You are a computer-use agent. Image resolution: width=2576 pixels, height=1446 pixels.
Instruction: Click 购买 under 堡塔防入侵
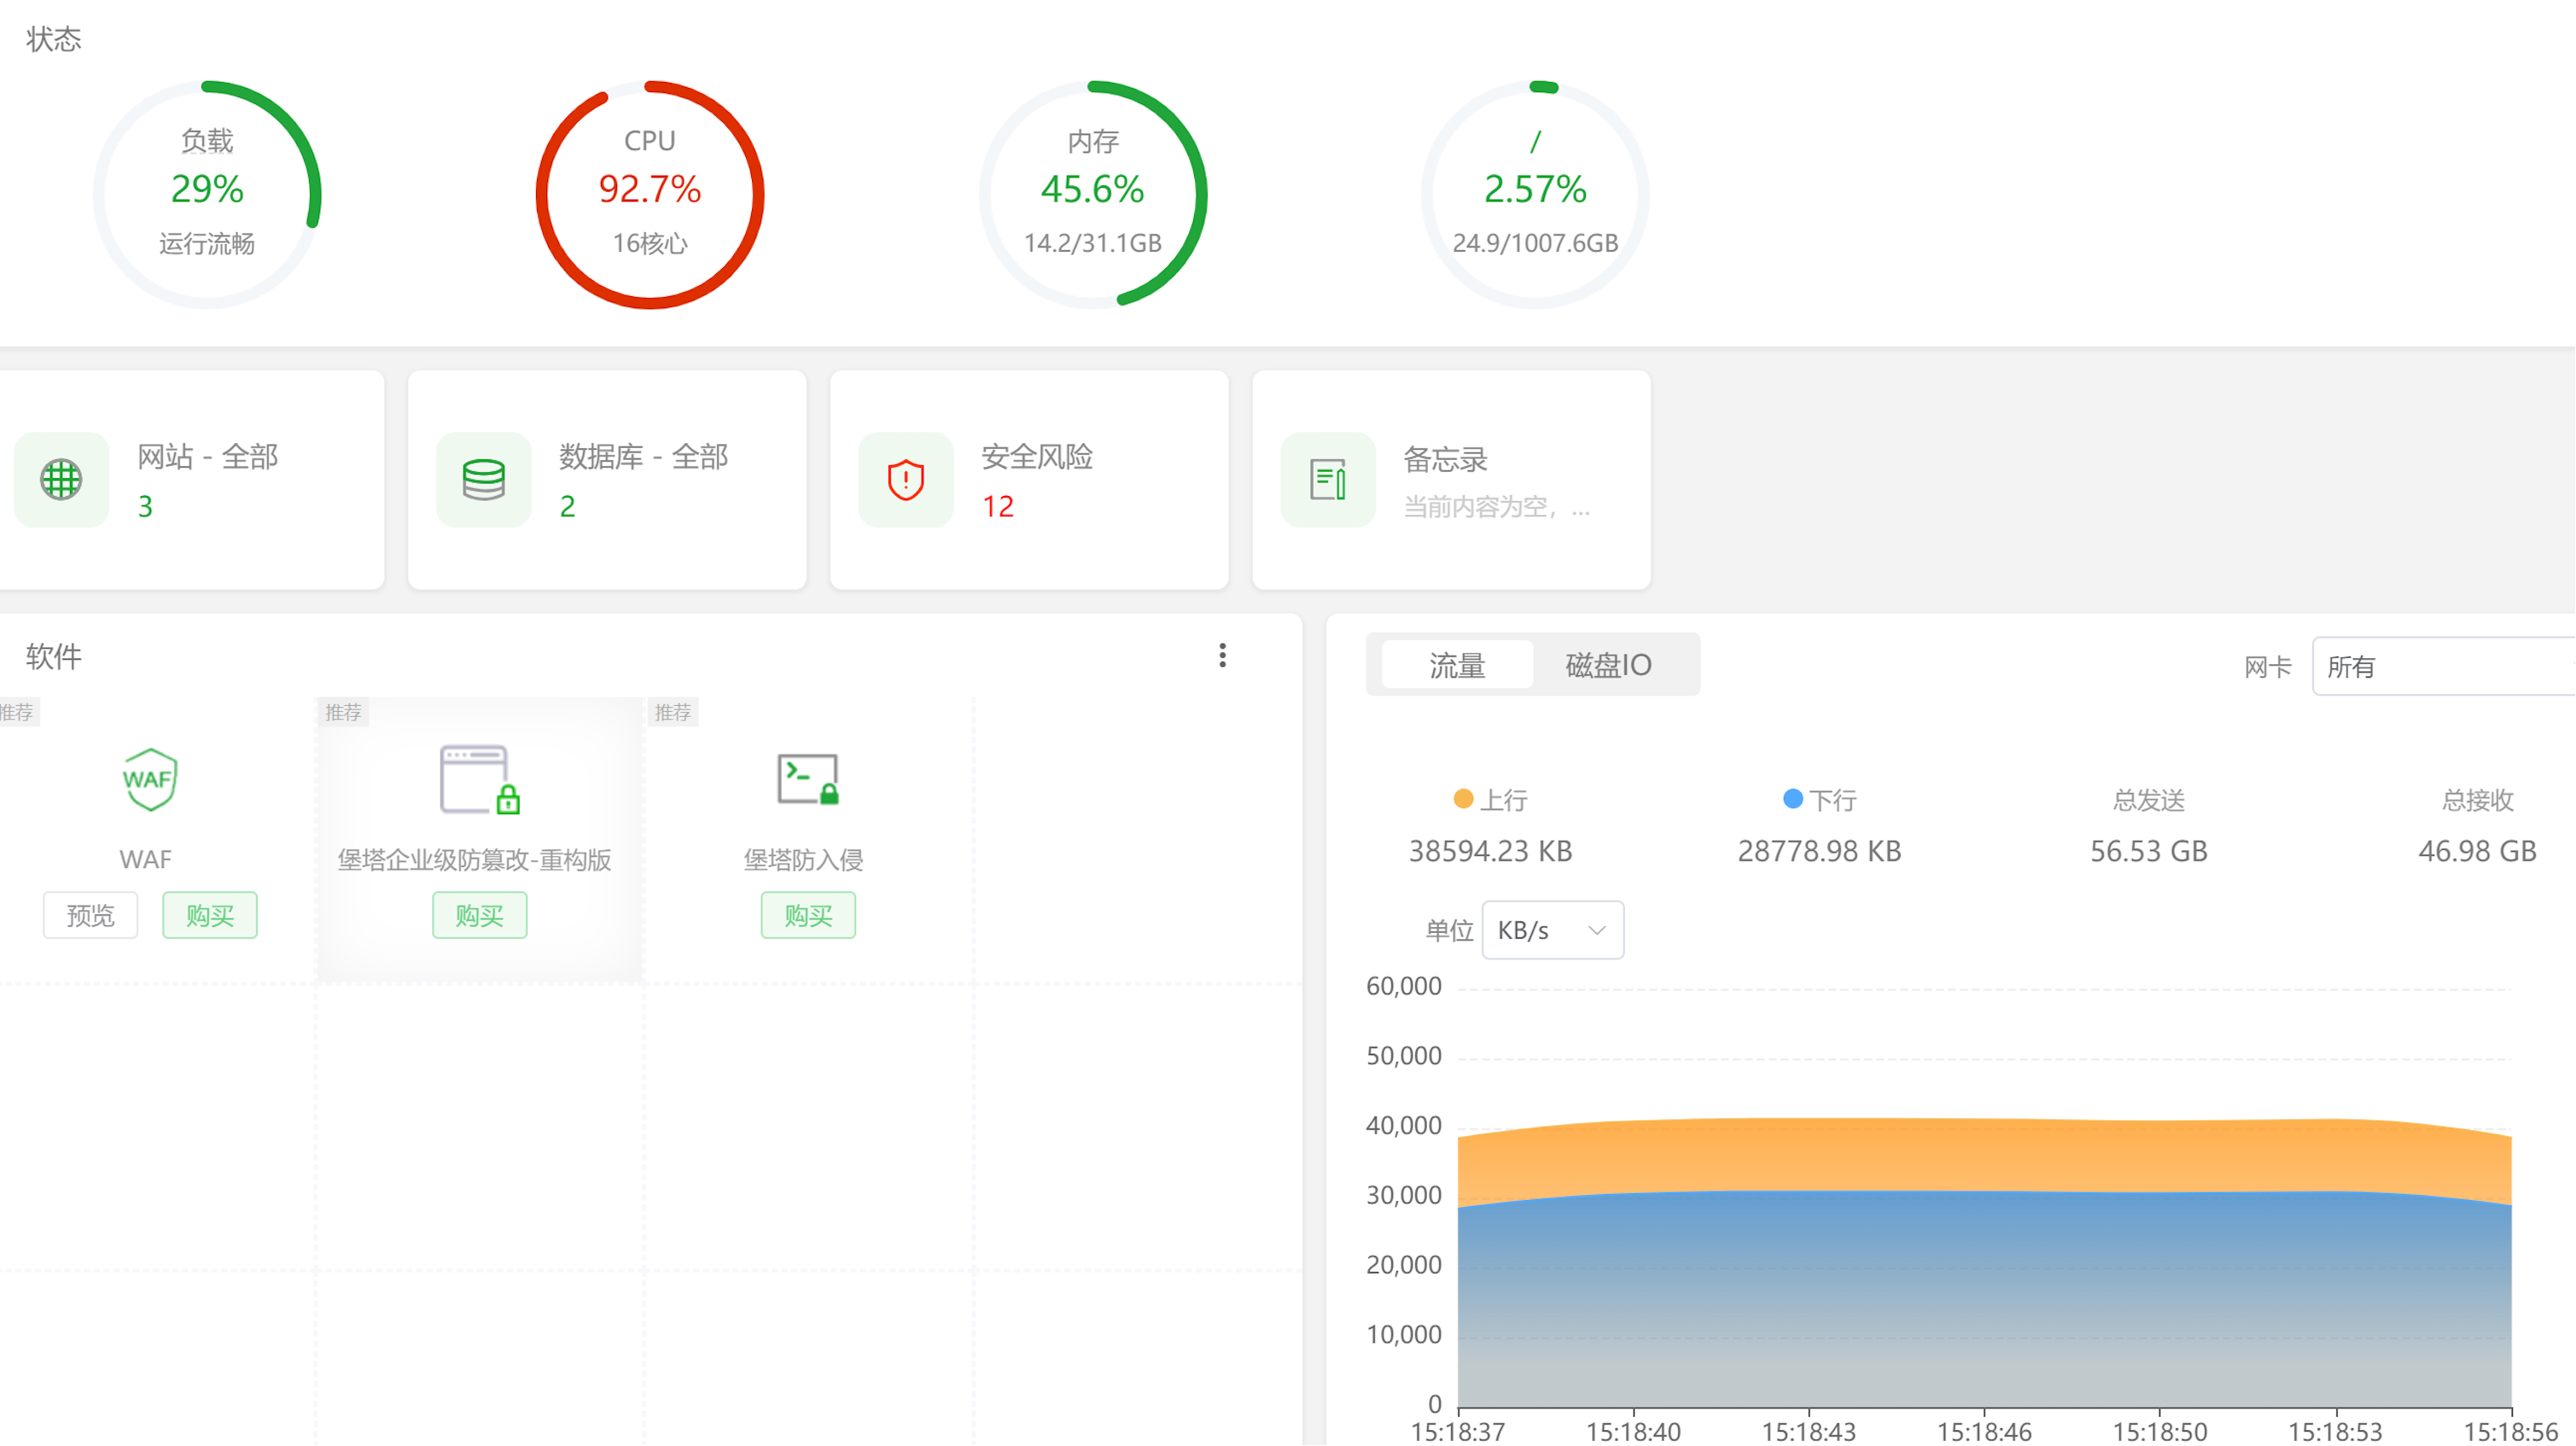[x=808, y=915]
